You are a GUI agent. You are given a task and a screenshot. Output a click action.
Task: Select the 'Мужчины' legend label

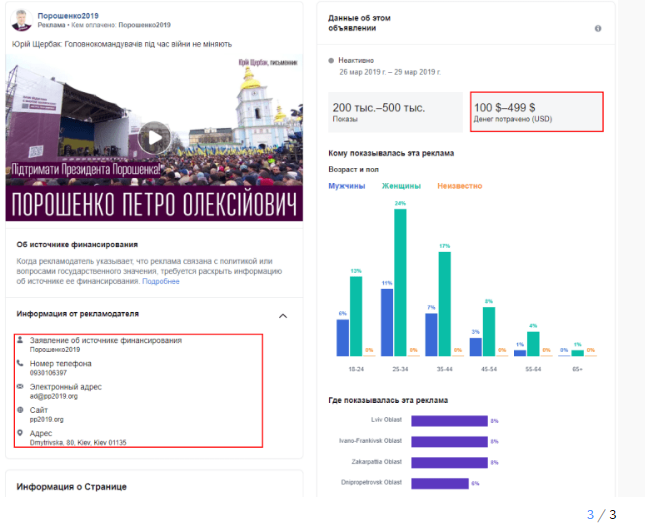click(x=347, y=186)
